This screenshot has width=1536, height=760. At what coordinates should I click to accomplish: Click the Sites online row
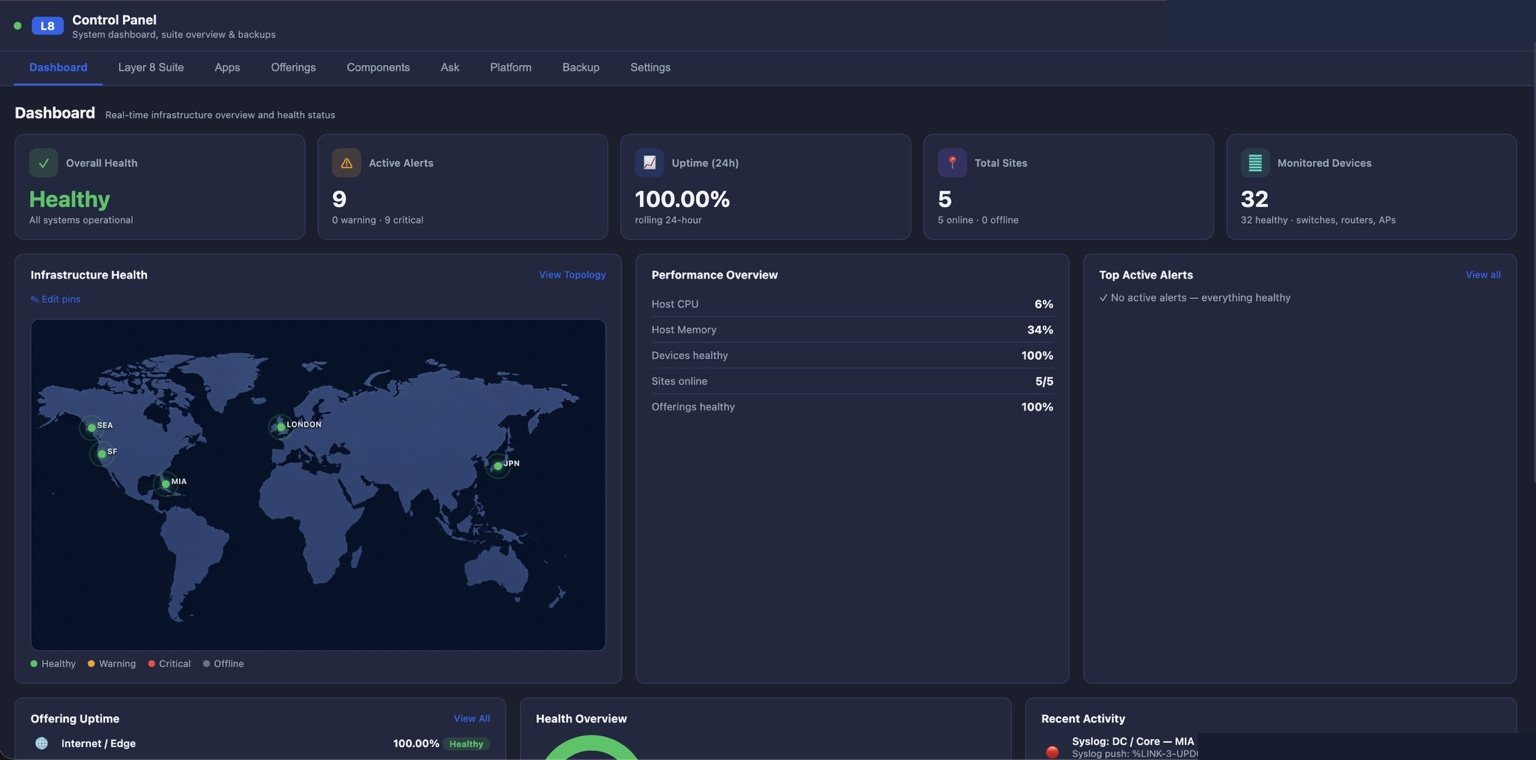point(852,381)
